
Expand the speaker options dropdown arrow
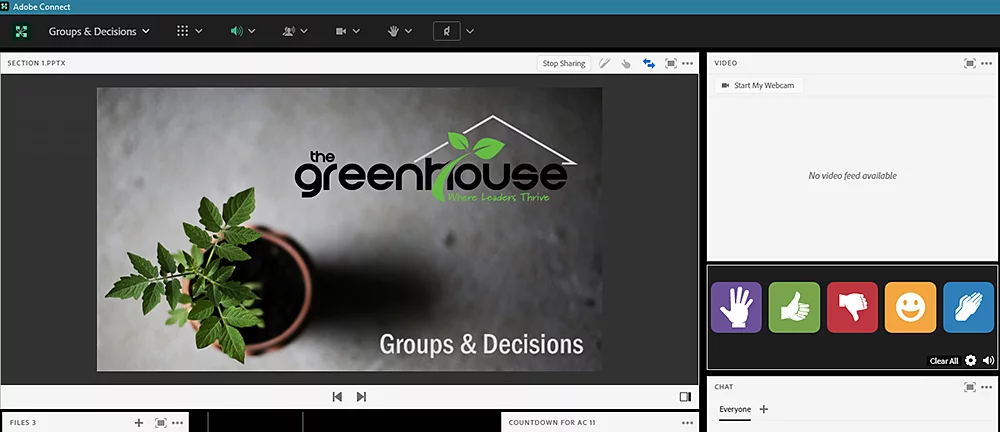coord(252,31)
